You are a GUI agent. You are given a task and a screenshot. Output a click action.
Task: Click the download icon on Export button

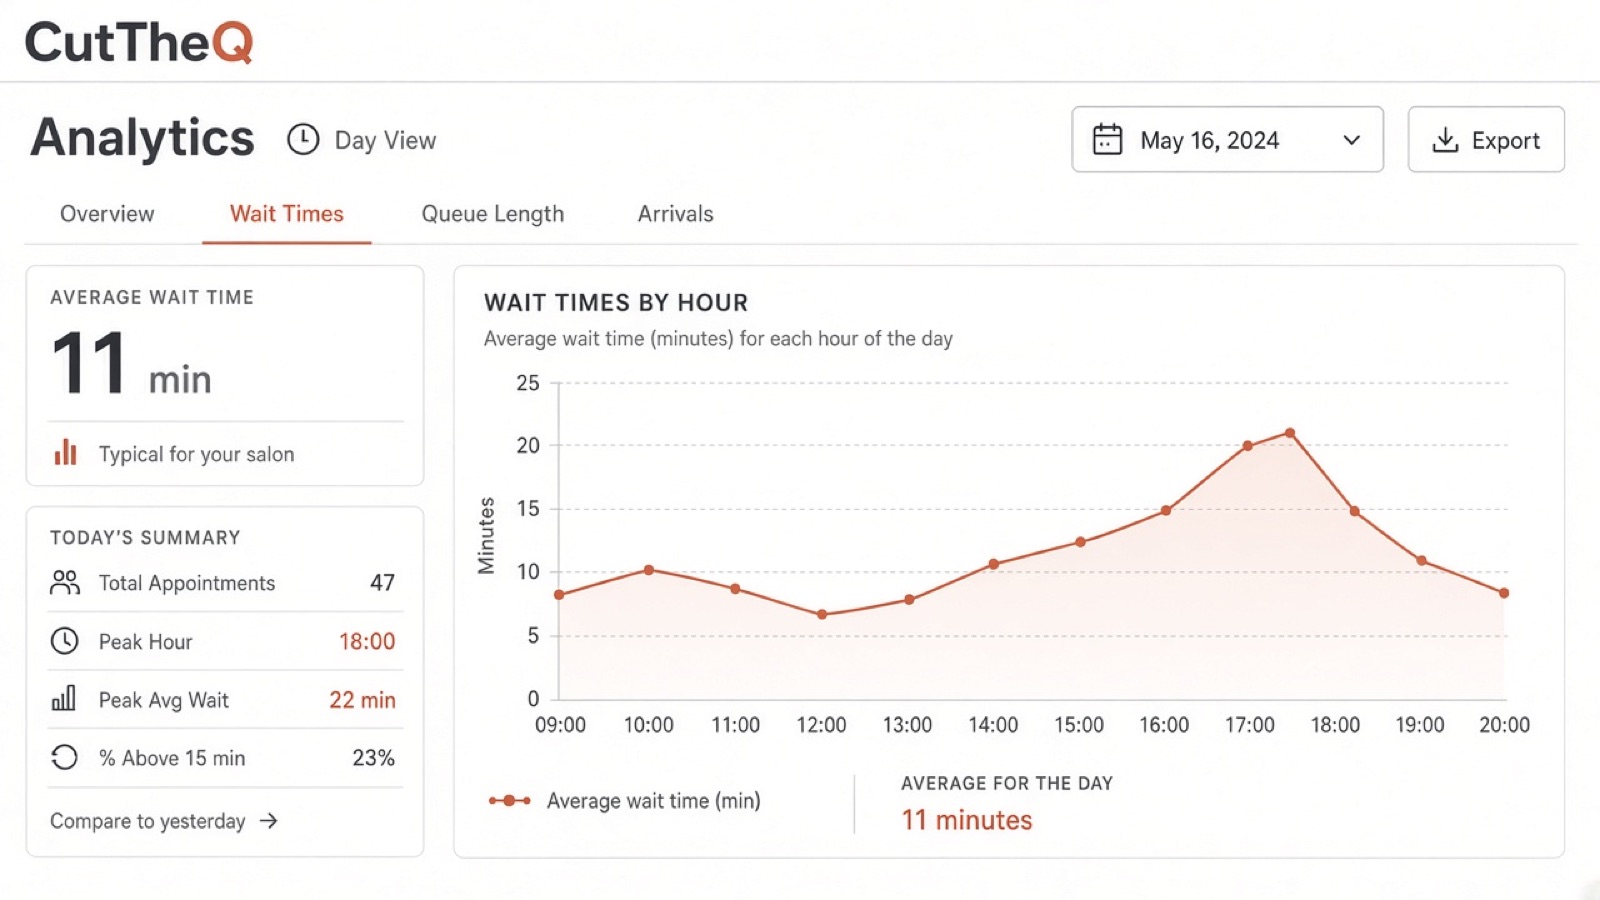coord(1445,140)
